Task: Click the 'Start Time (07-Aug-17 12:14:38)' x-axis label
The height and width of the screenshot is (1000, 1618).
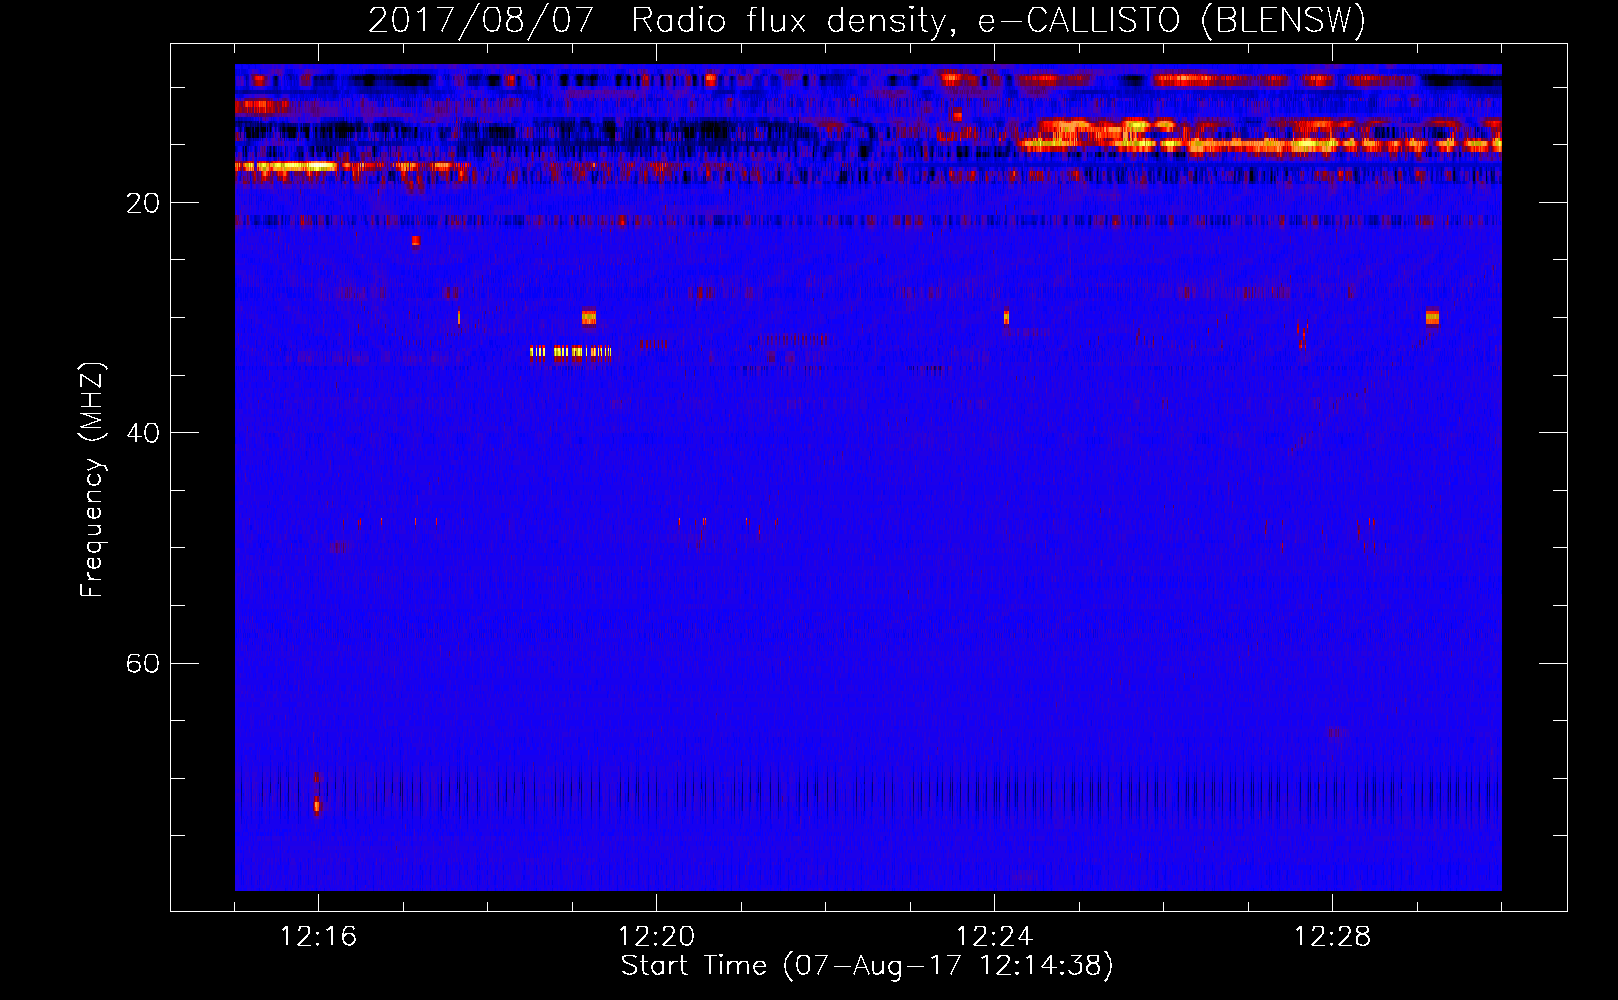Action: [x=867, y=966]
